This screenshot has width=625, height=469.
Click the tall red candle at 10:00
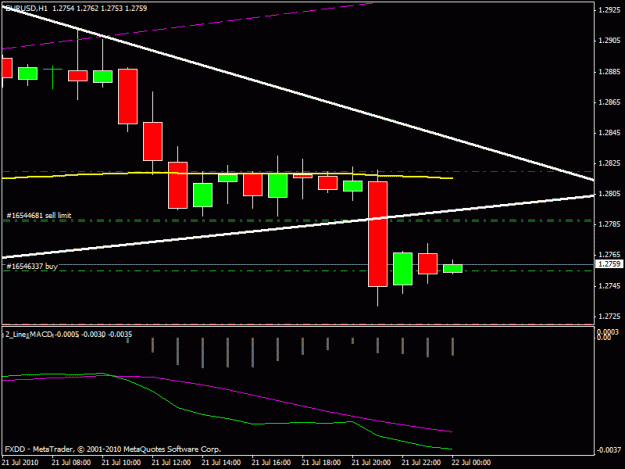pos(128,96)
